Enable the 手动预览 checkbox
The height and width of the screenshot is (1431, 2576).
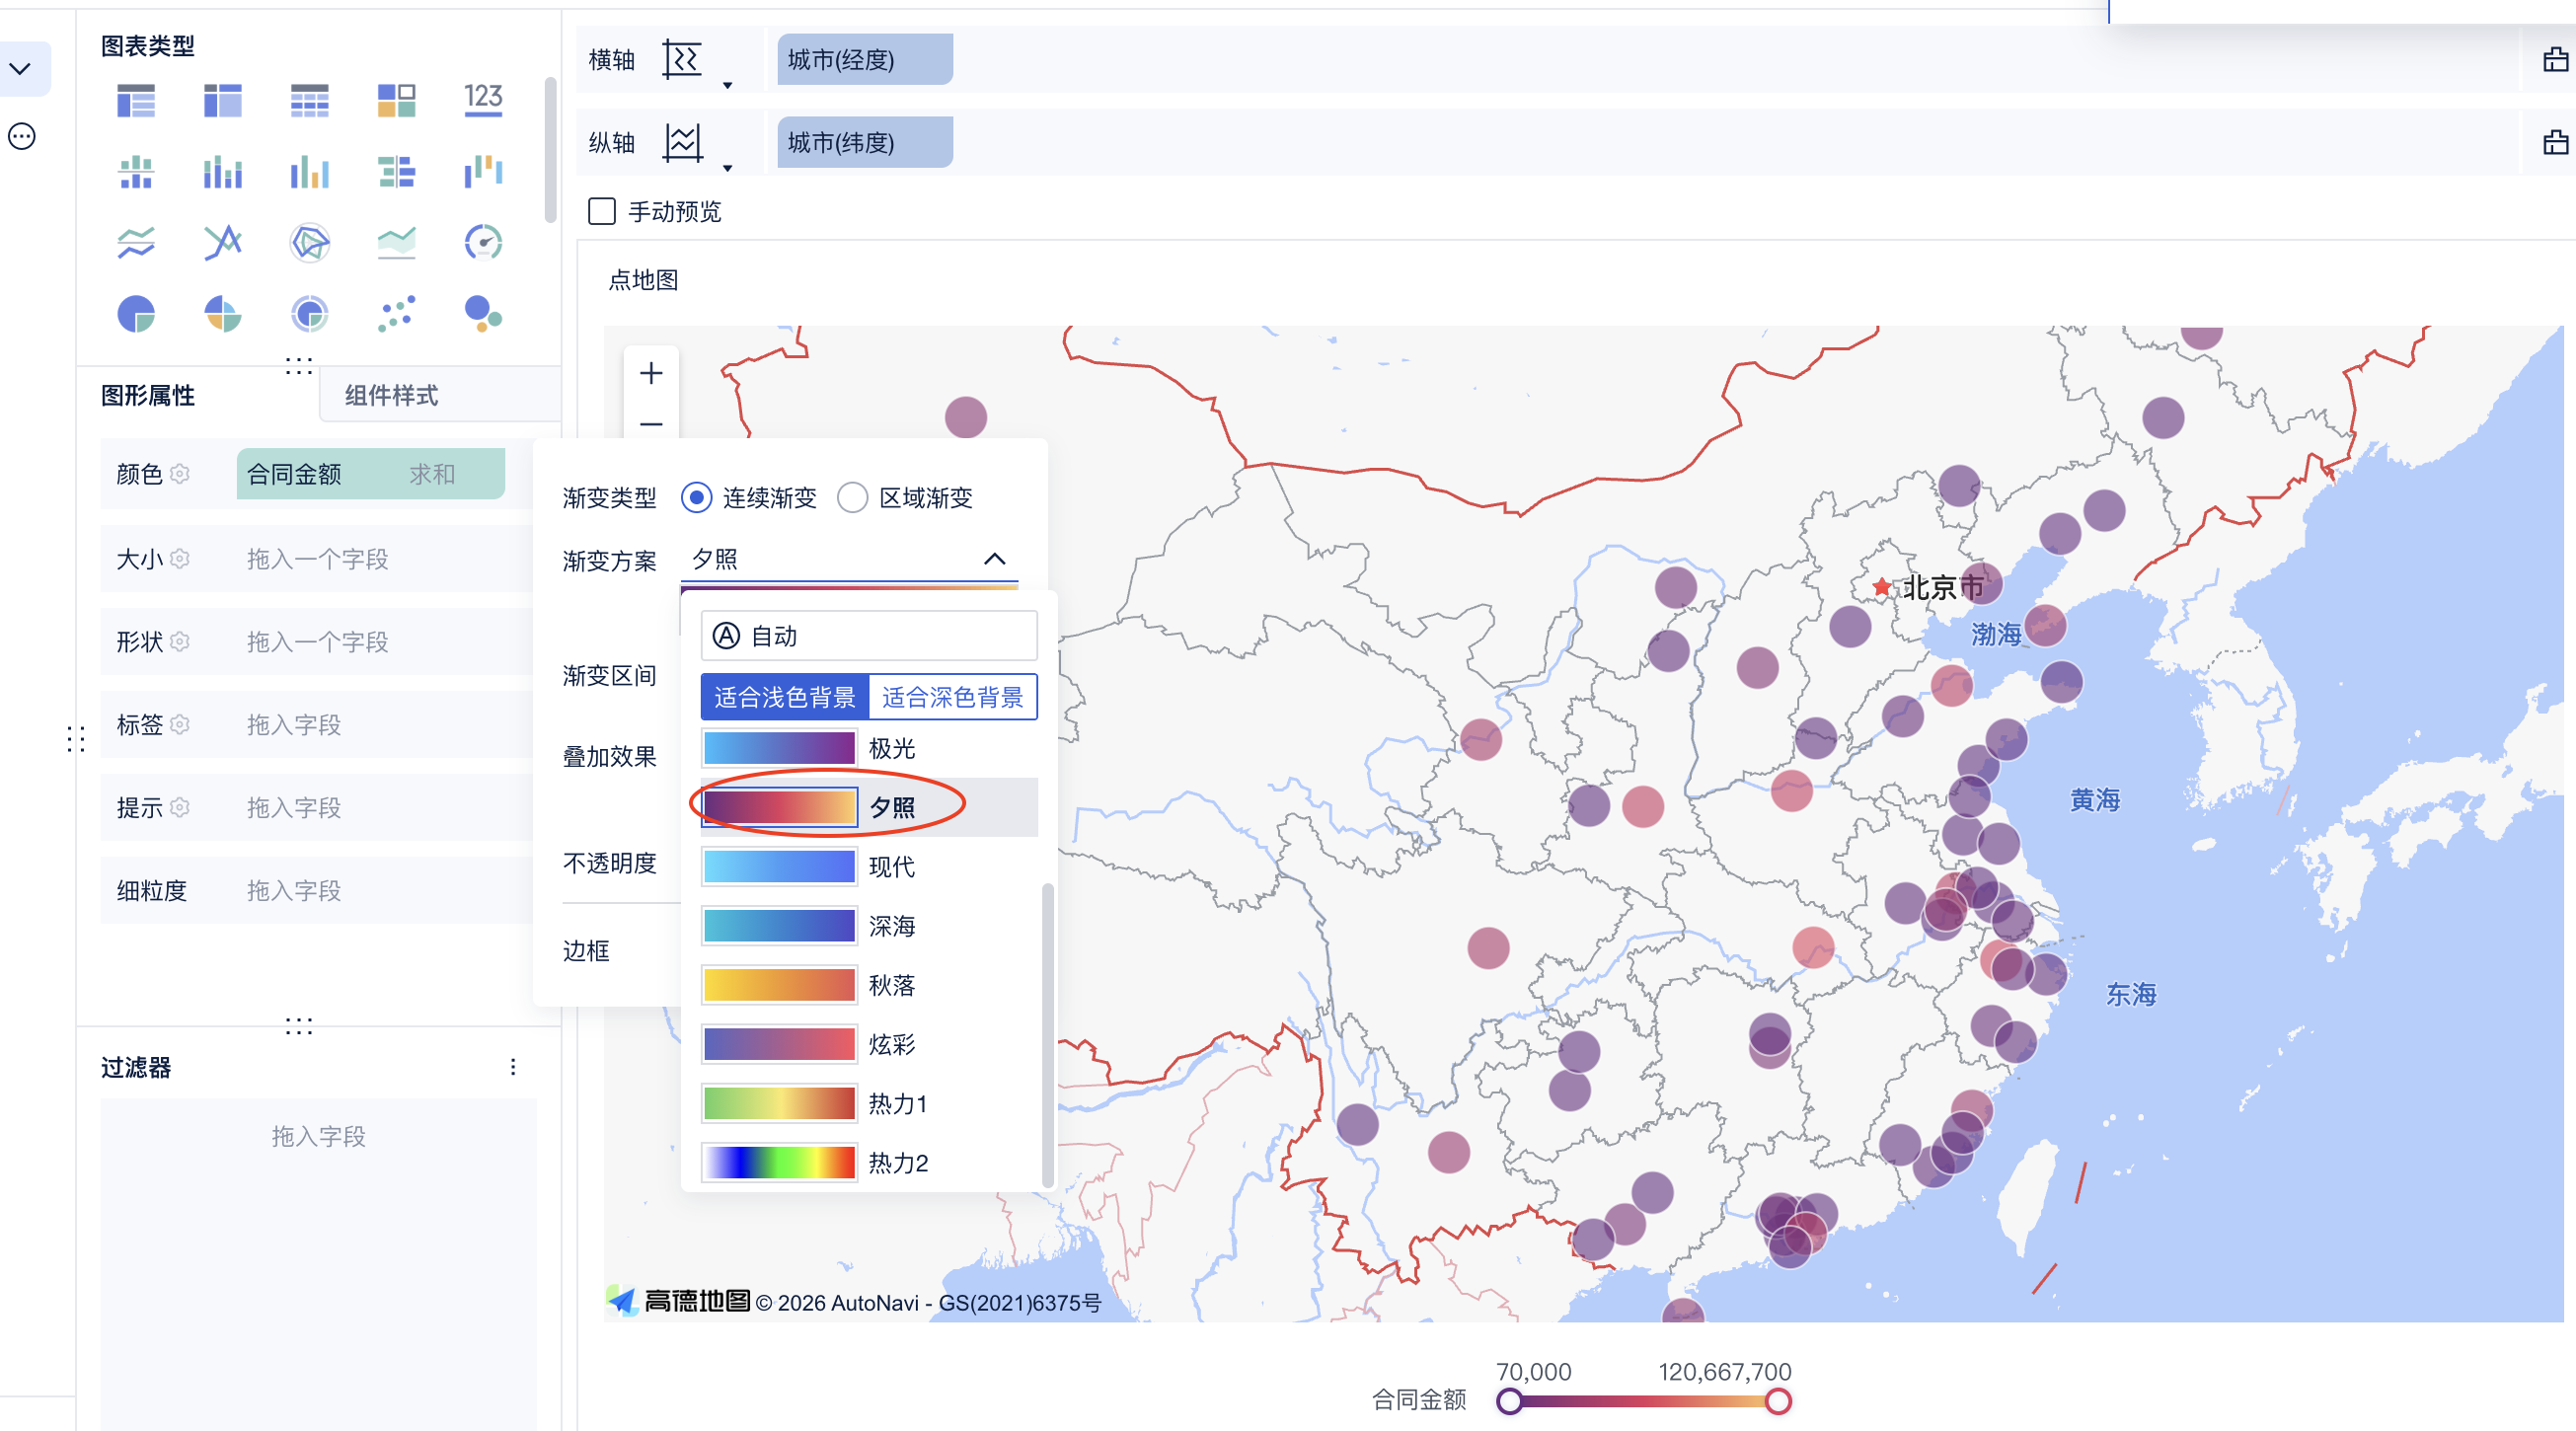(x=601, y=212)
